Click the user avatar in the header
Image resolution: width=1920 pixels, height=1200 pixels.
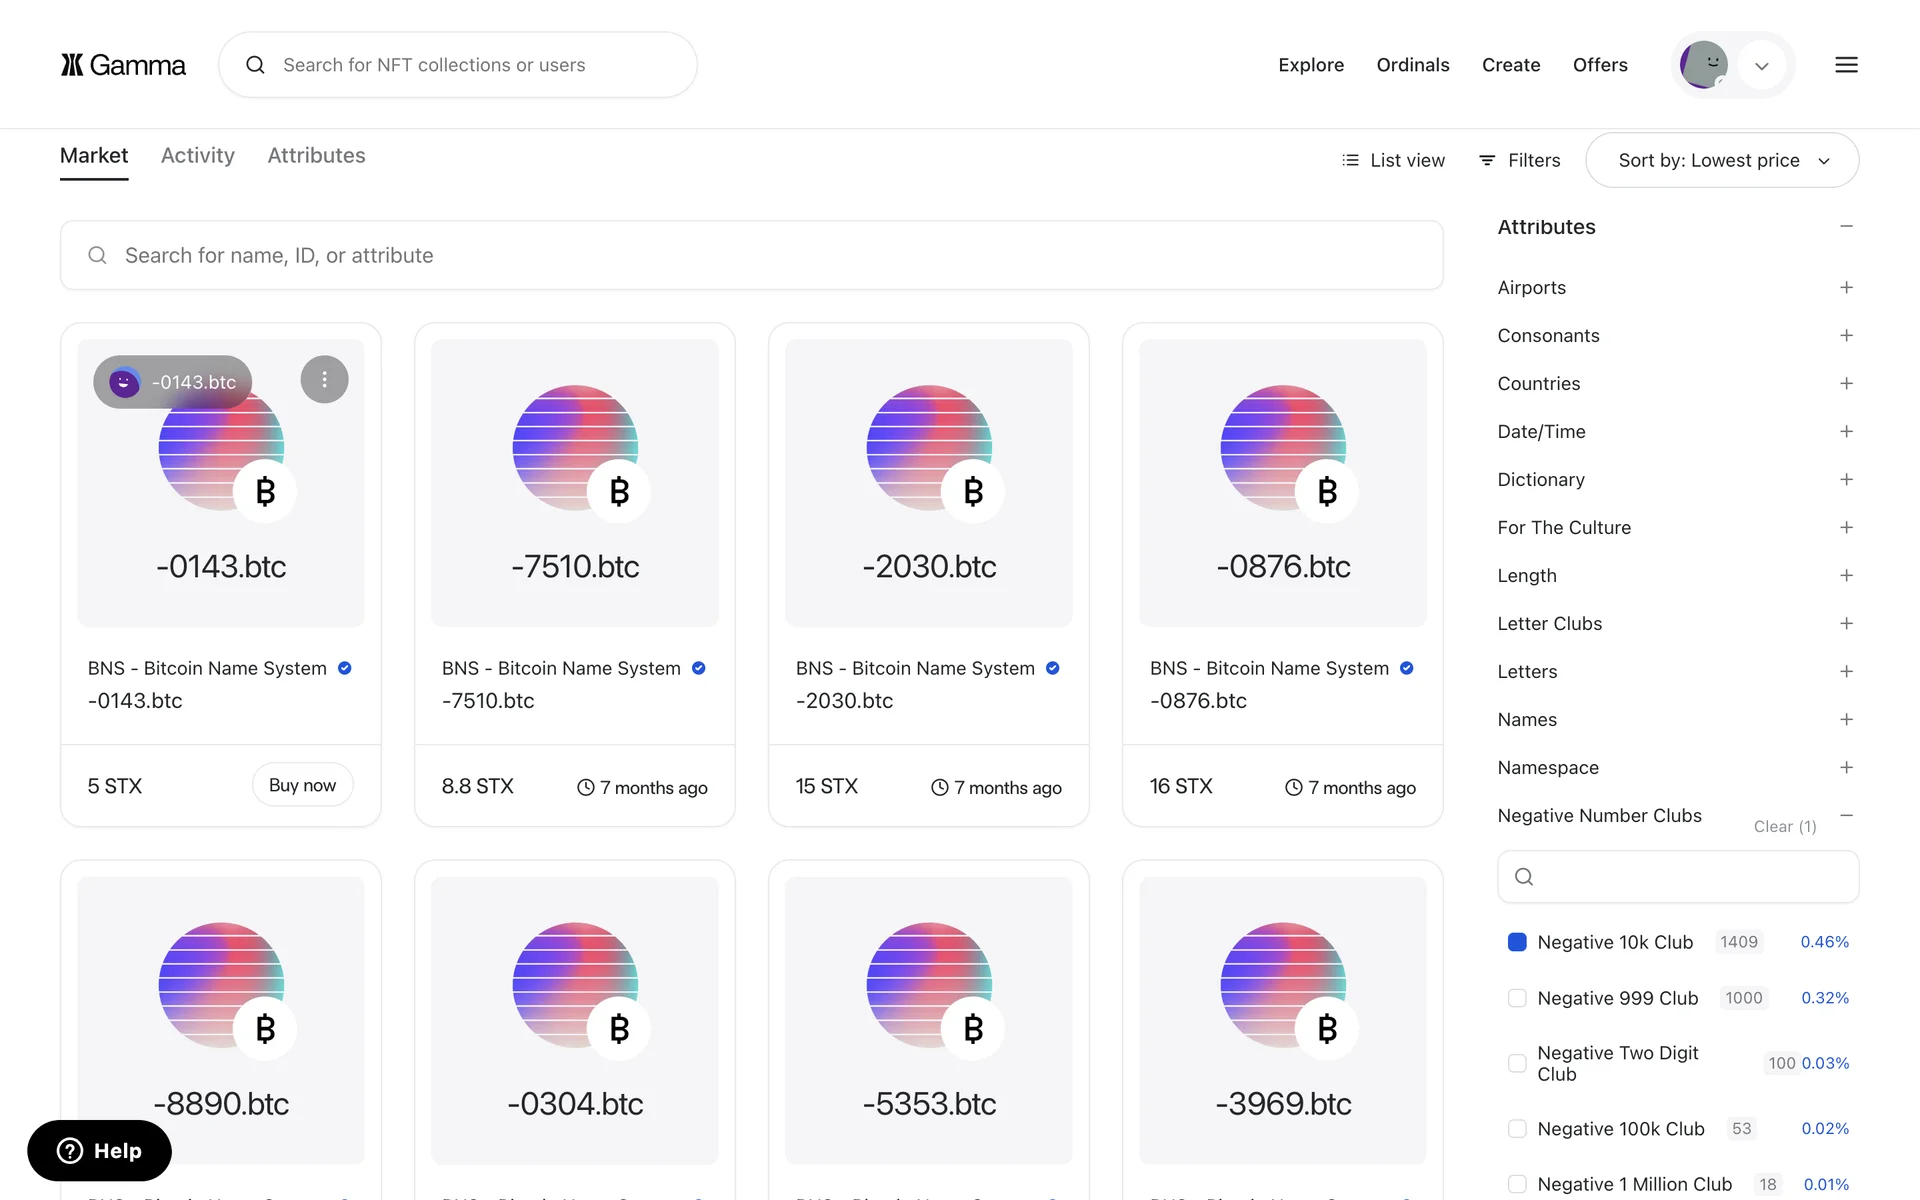coord(1703,65)
